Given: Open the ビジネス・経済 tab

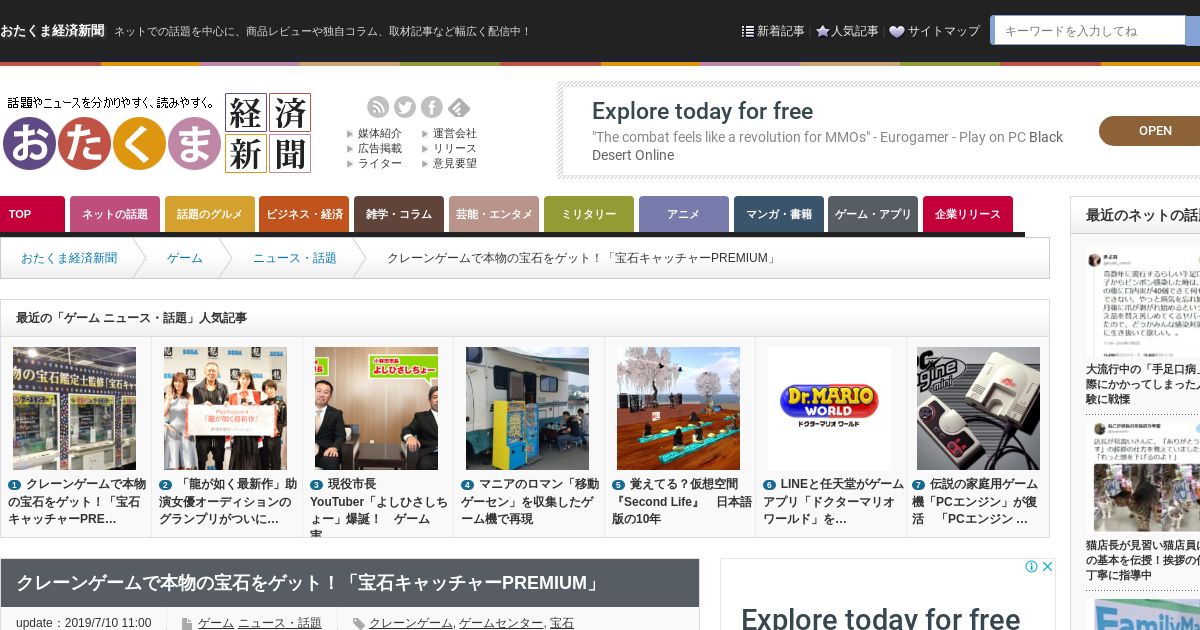Looking at the screenshot, I should coord(304,214).
